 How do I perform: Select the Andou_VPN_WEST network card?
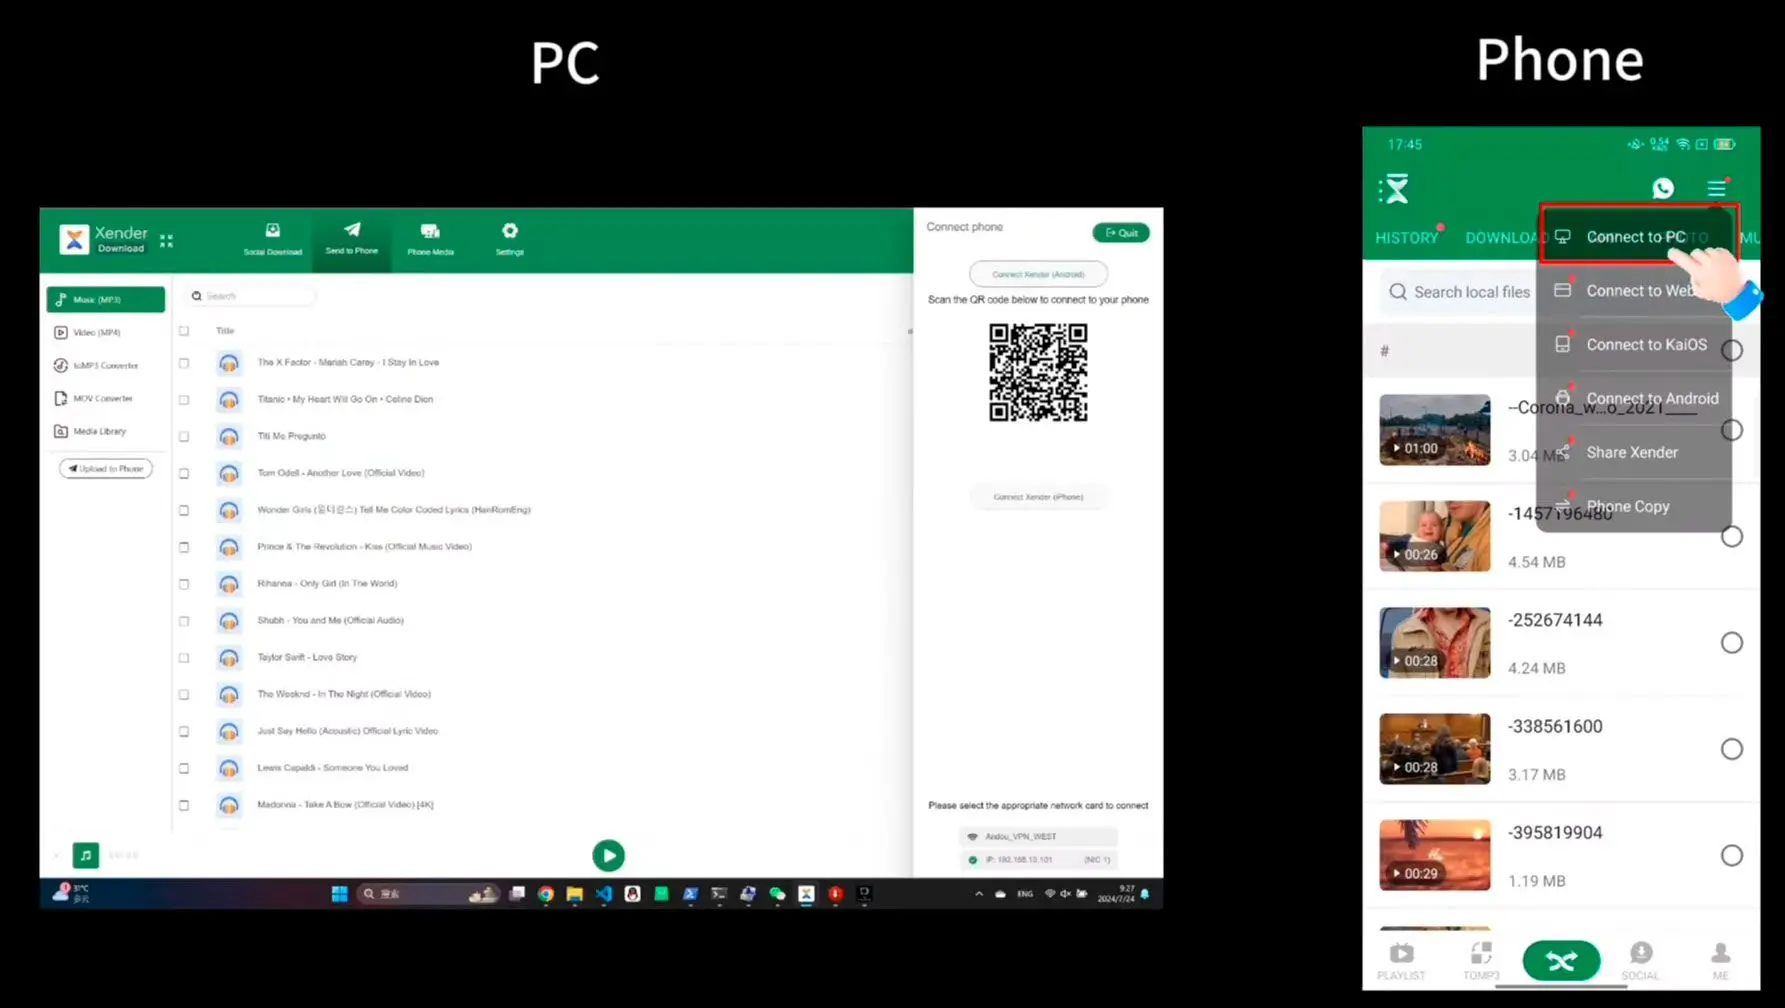point(1038,837)
